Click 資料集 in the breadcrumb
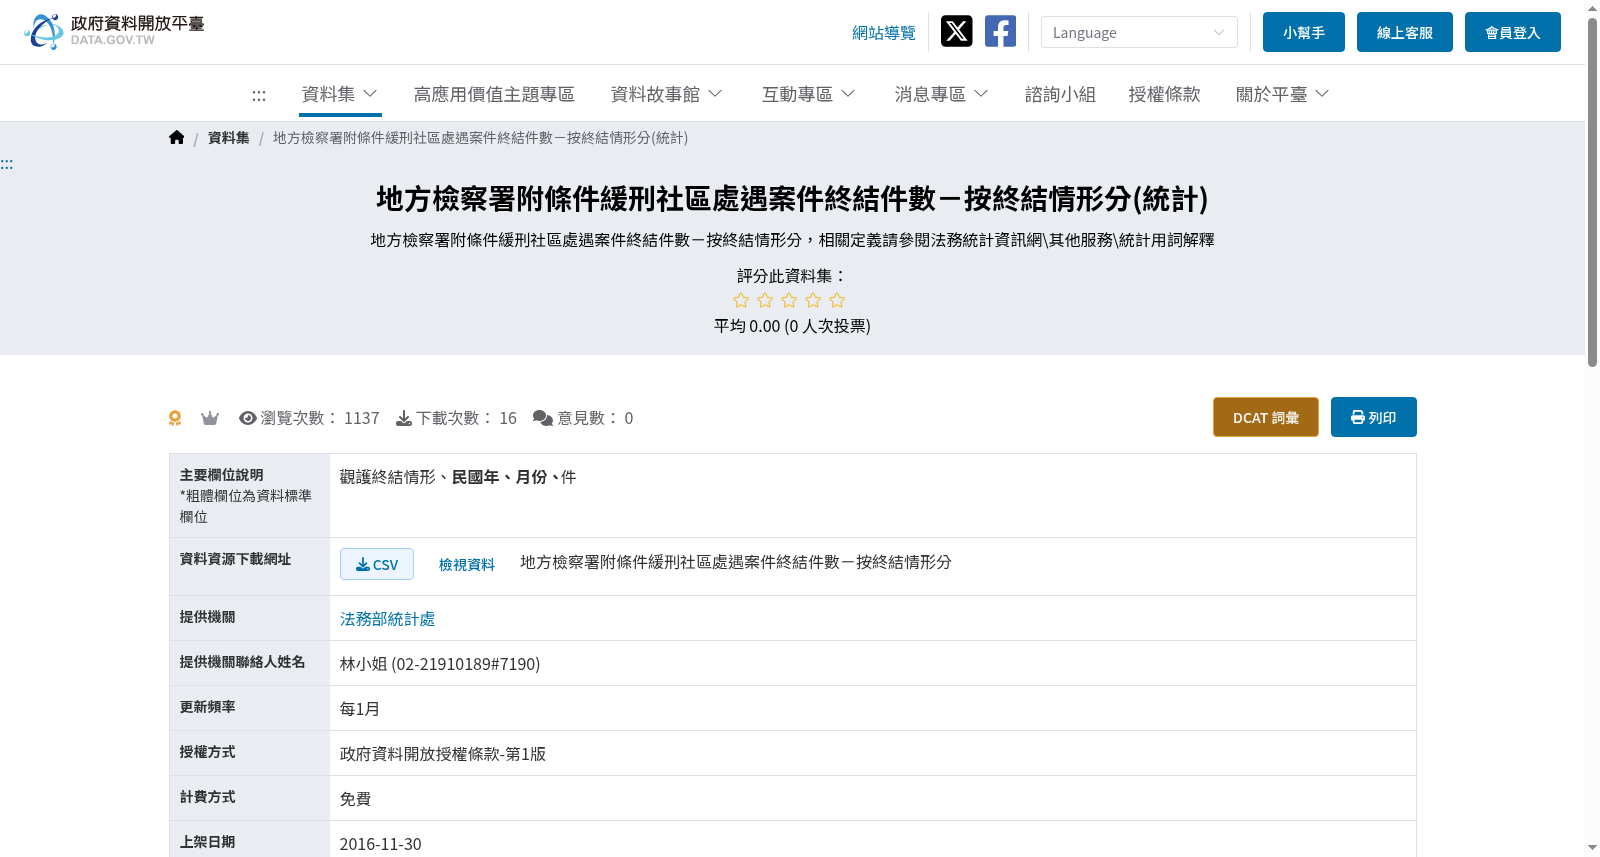Viewport: 1600px width, 857px height. (229, 138)
